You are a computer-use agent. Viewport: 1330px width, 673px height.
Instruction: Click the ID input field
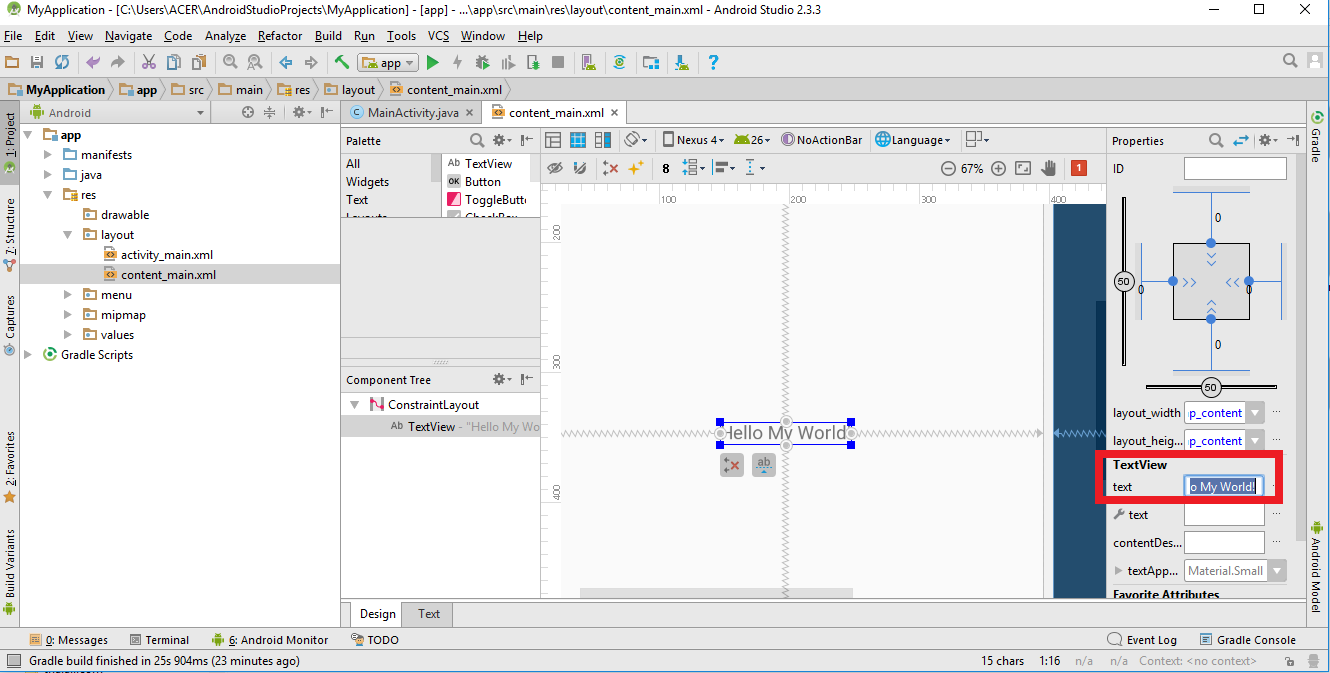[x=1235, y=168]
